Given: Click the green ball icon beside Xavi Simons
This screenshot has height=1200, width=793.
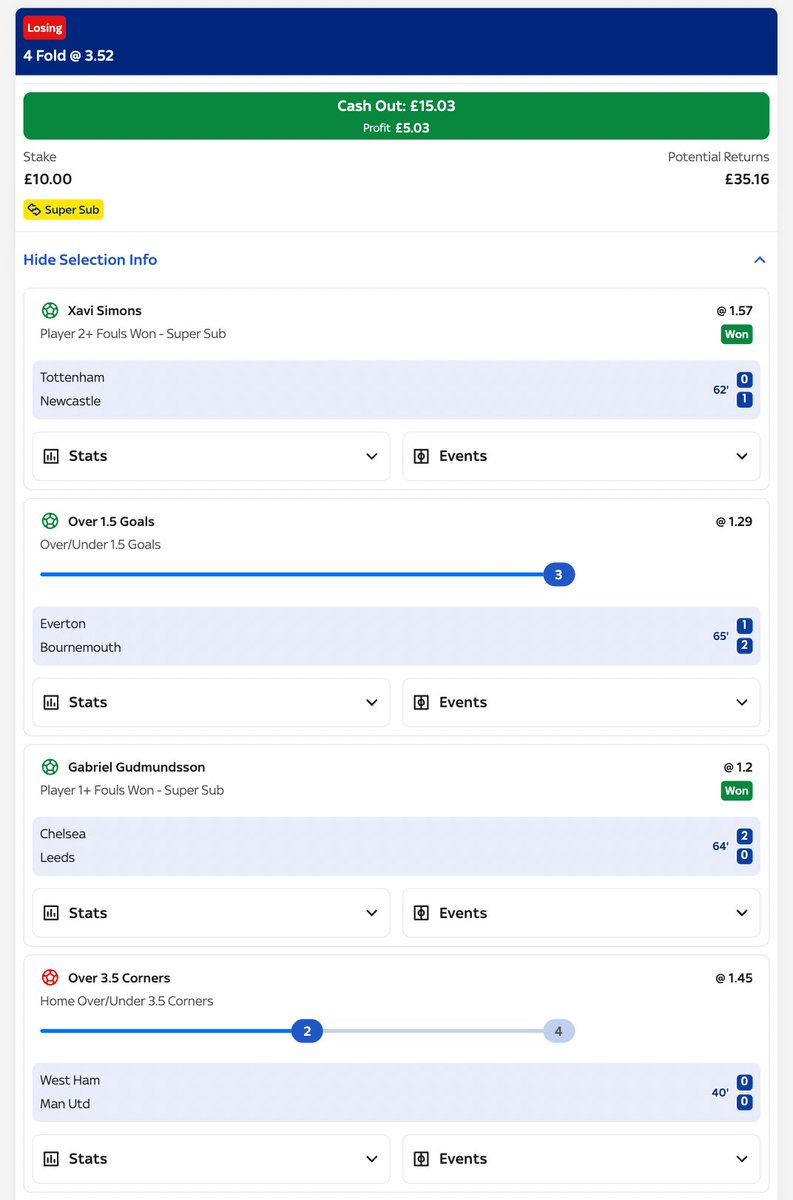Looking at the screenshot, I should pos(50,311).
